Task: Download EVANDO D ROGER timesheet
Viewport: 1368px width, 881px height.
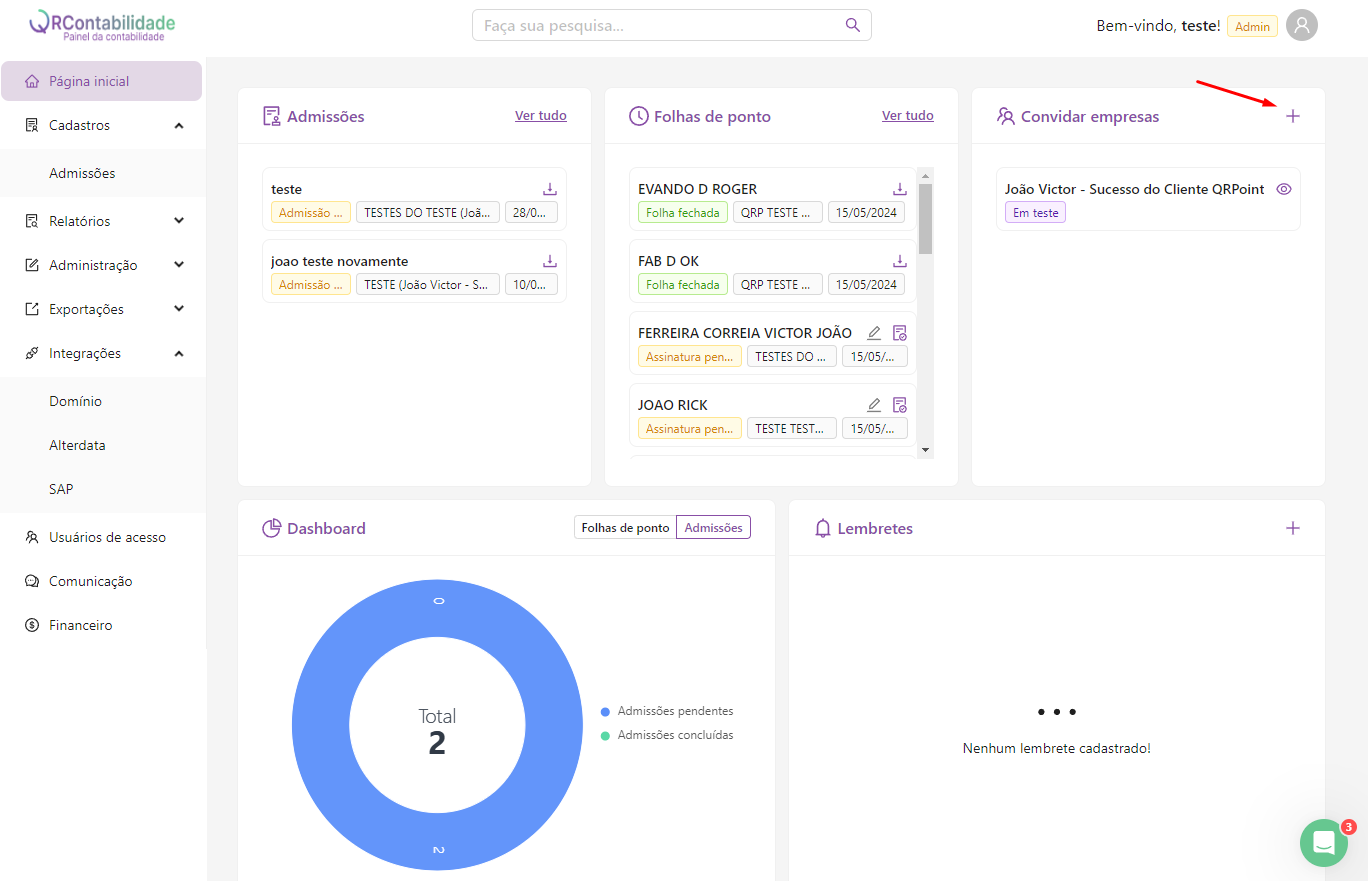Action: click(899, 189)
